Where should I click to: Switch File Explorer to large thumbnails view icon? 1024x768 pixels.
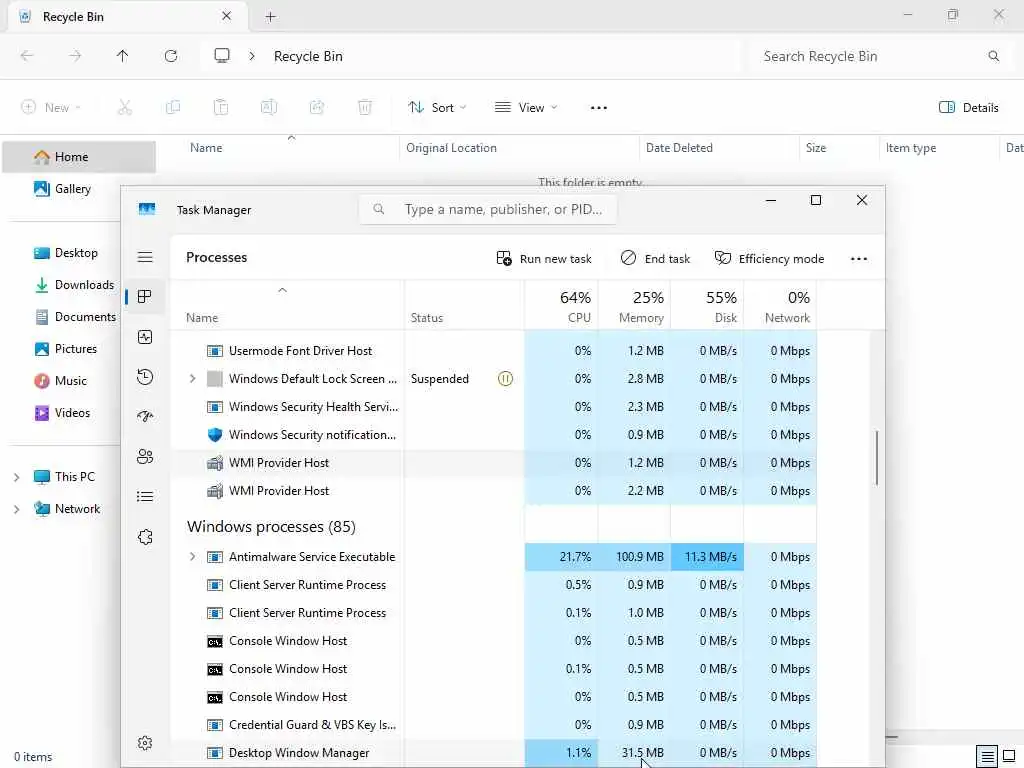coord(1009,757)
